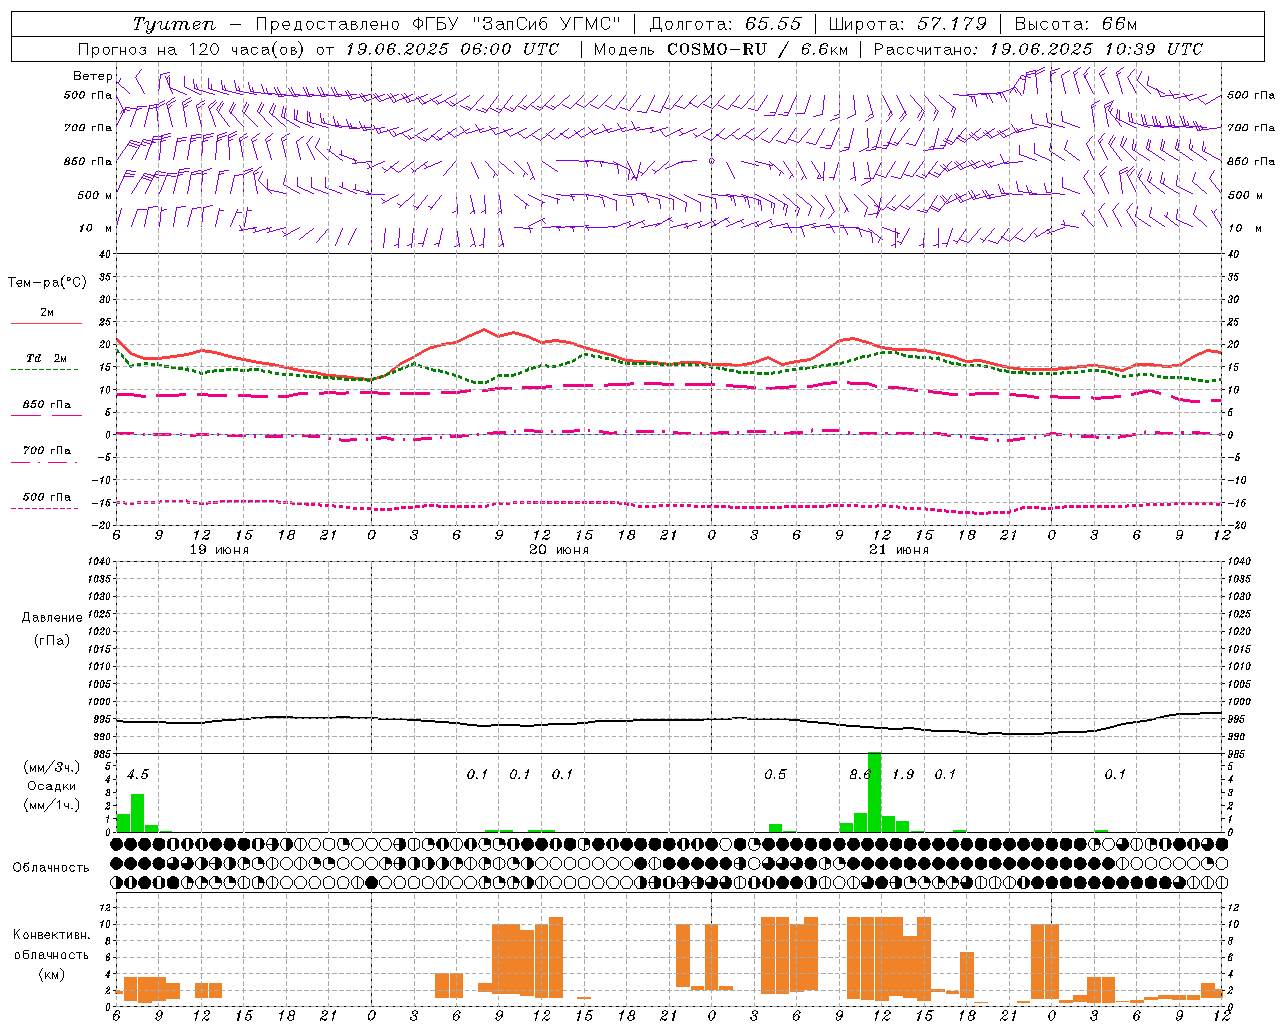1280x1024 pixels.
Task: Click the '0.5' precipitation total value
Action: [775, 774]
